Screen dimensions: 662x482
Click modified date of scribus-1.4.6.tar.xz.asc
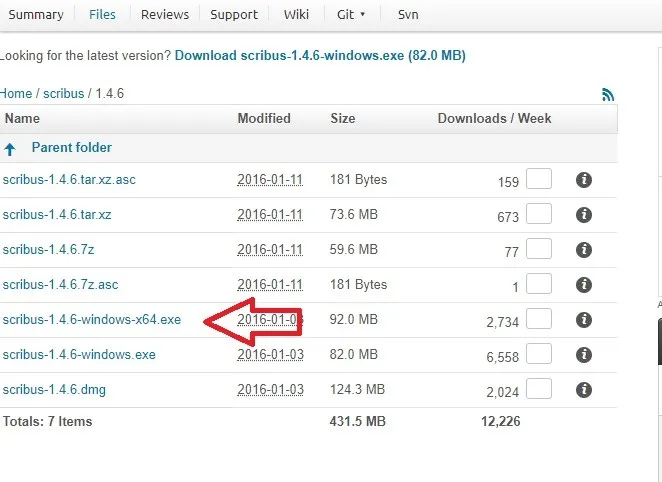click(x=270, y=180)
